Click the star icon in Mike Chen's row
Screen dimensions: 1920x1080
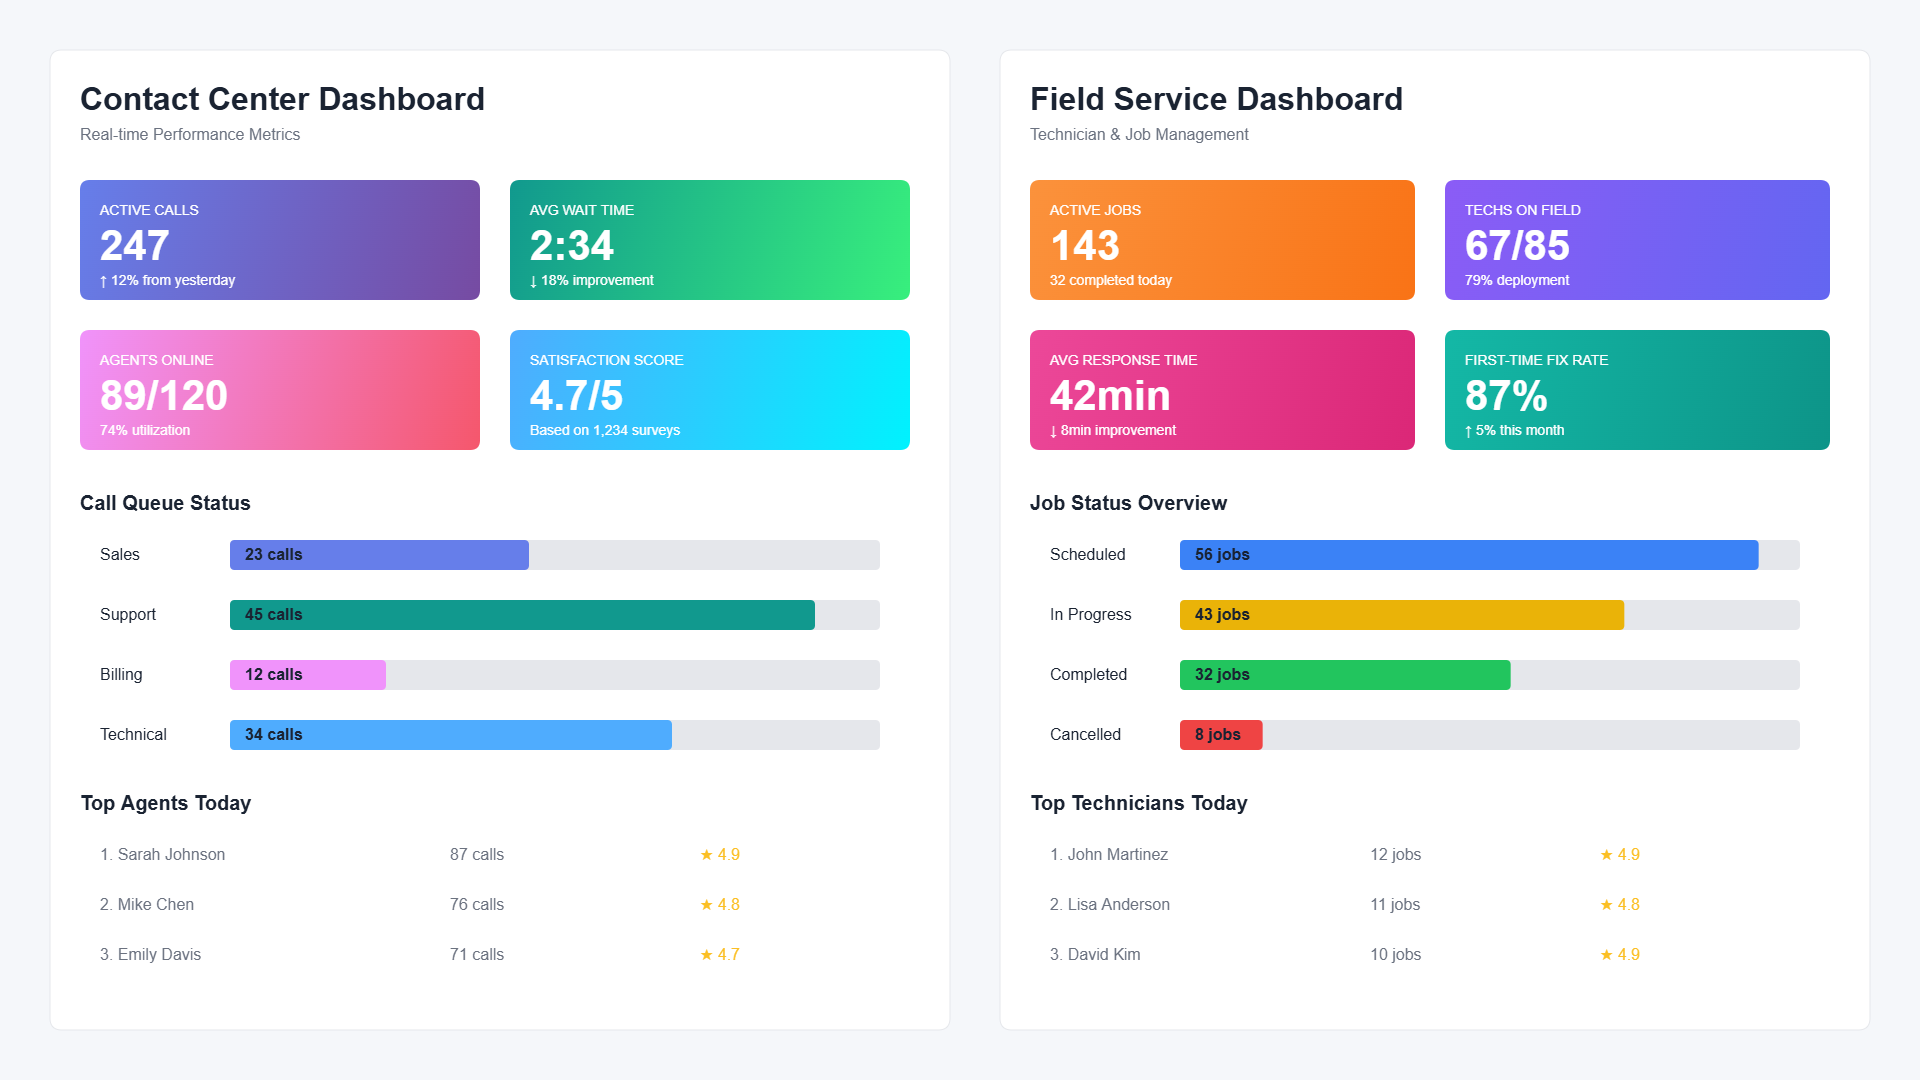click(706, 905)
